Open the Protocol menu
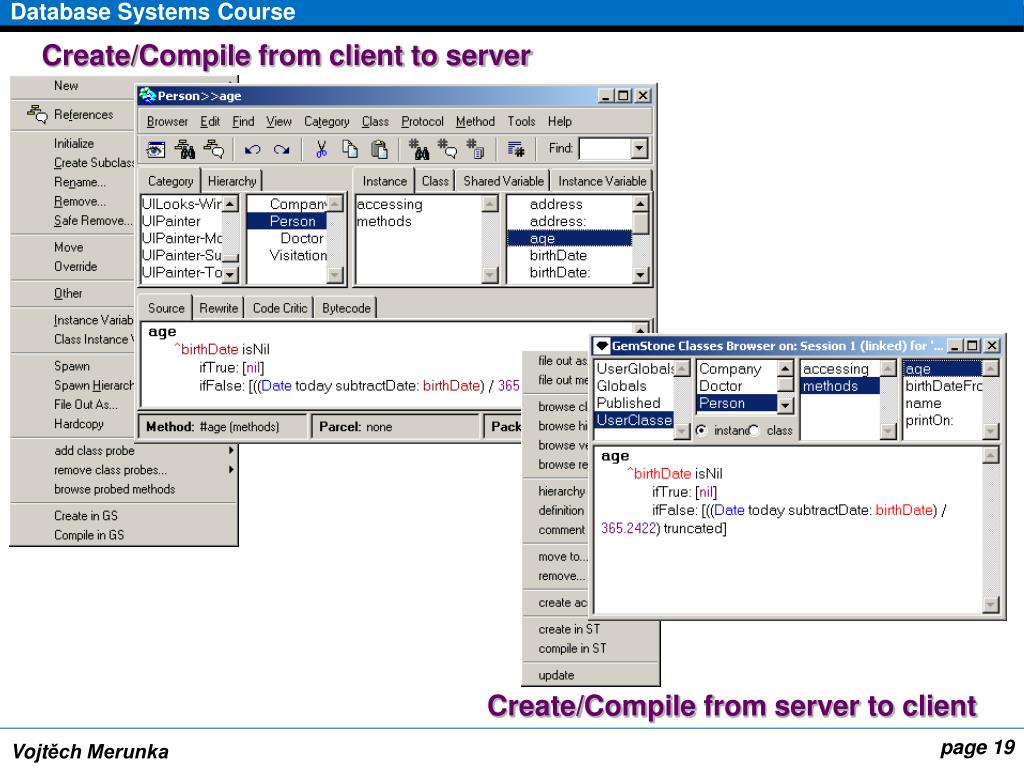This screenshot has height=768, width=1024. [x=423, y=121]
